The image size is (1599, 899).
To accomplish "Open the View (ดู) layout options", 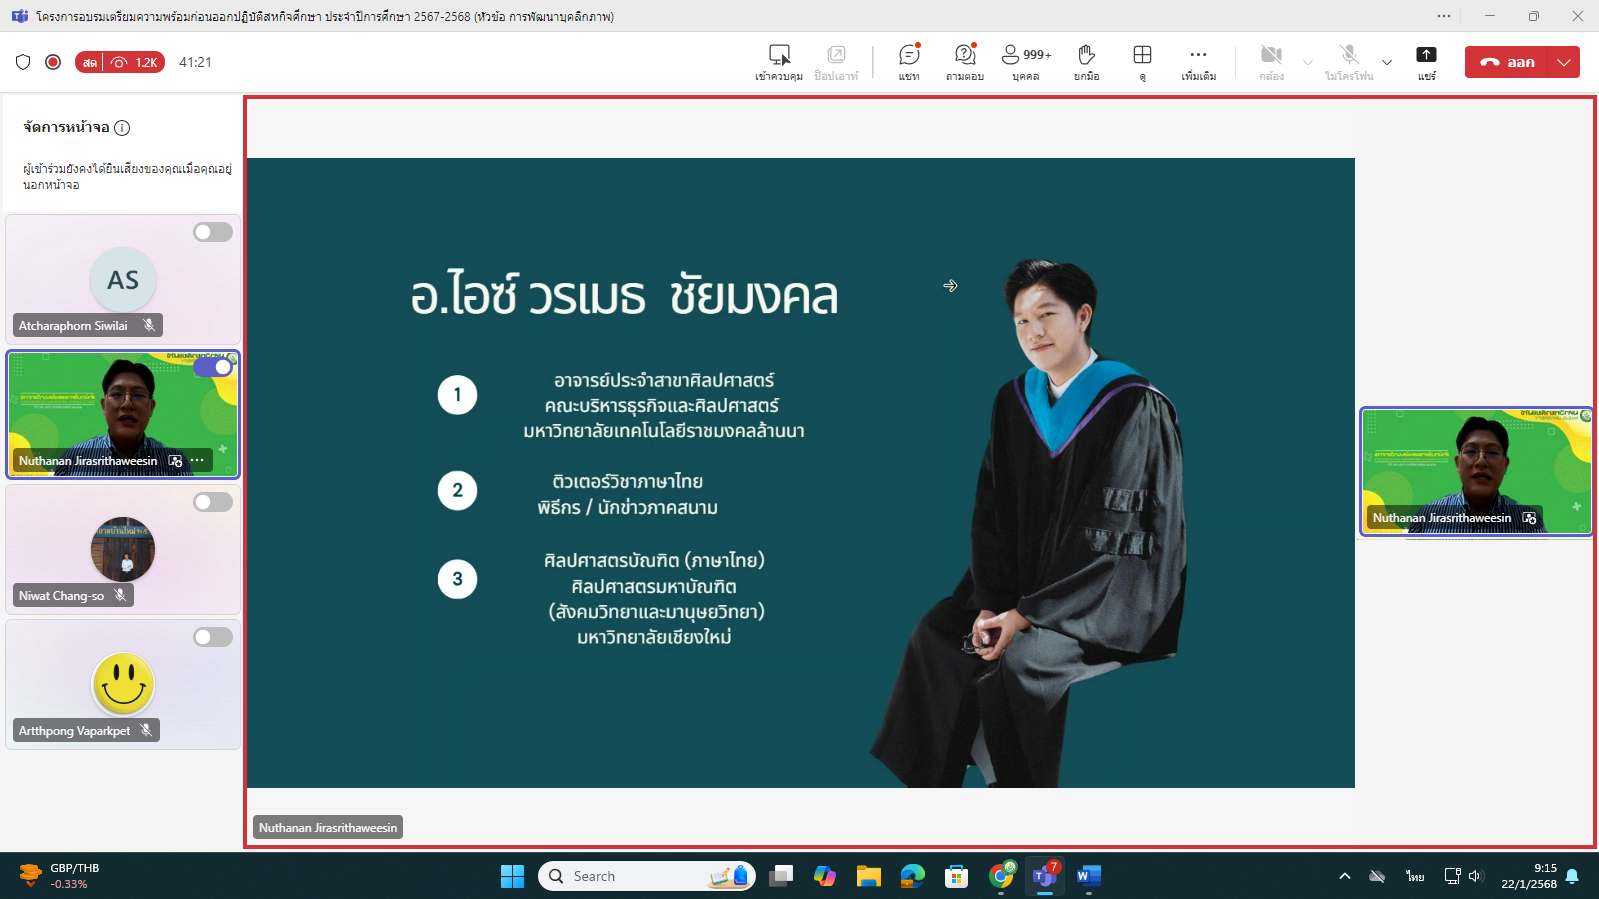I will click(x=1142, y=61).
